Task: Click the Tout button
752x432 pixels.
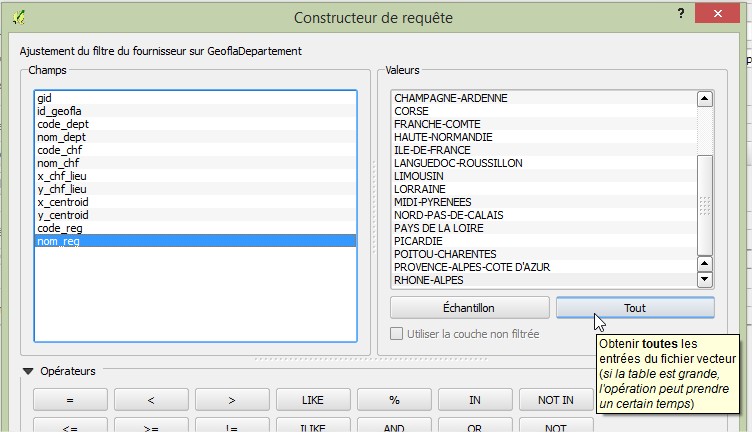Action: 634,308
